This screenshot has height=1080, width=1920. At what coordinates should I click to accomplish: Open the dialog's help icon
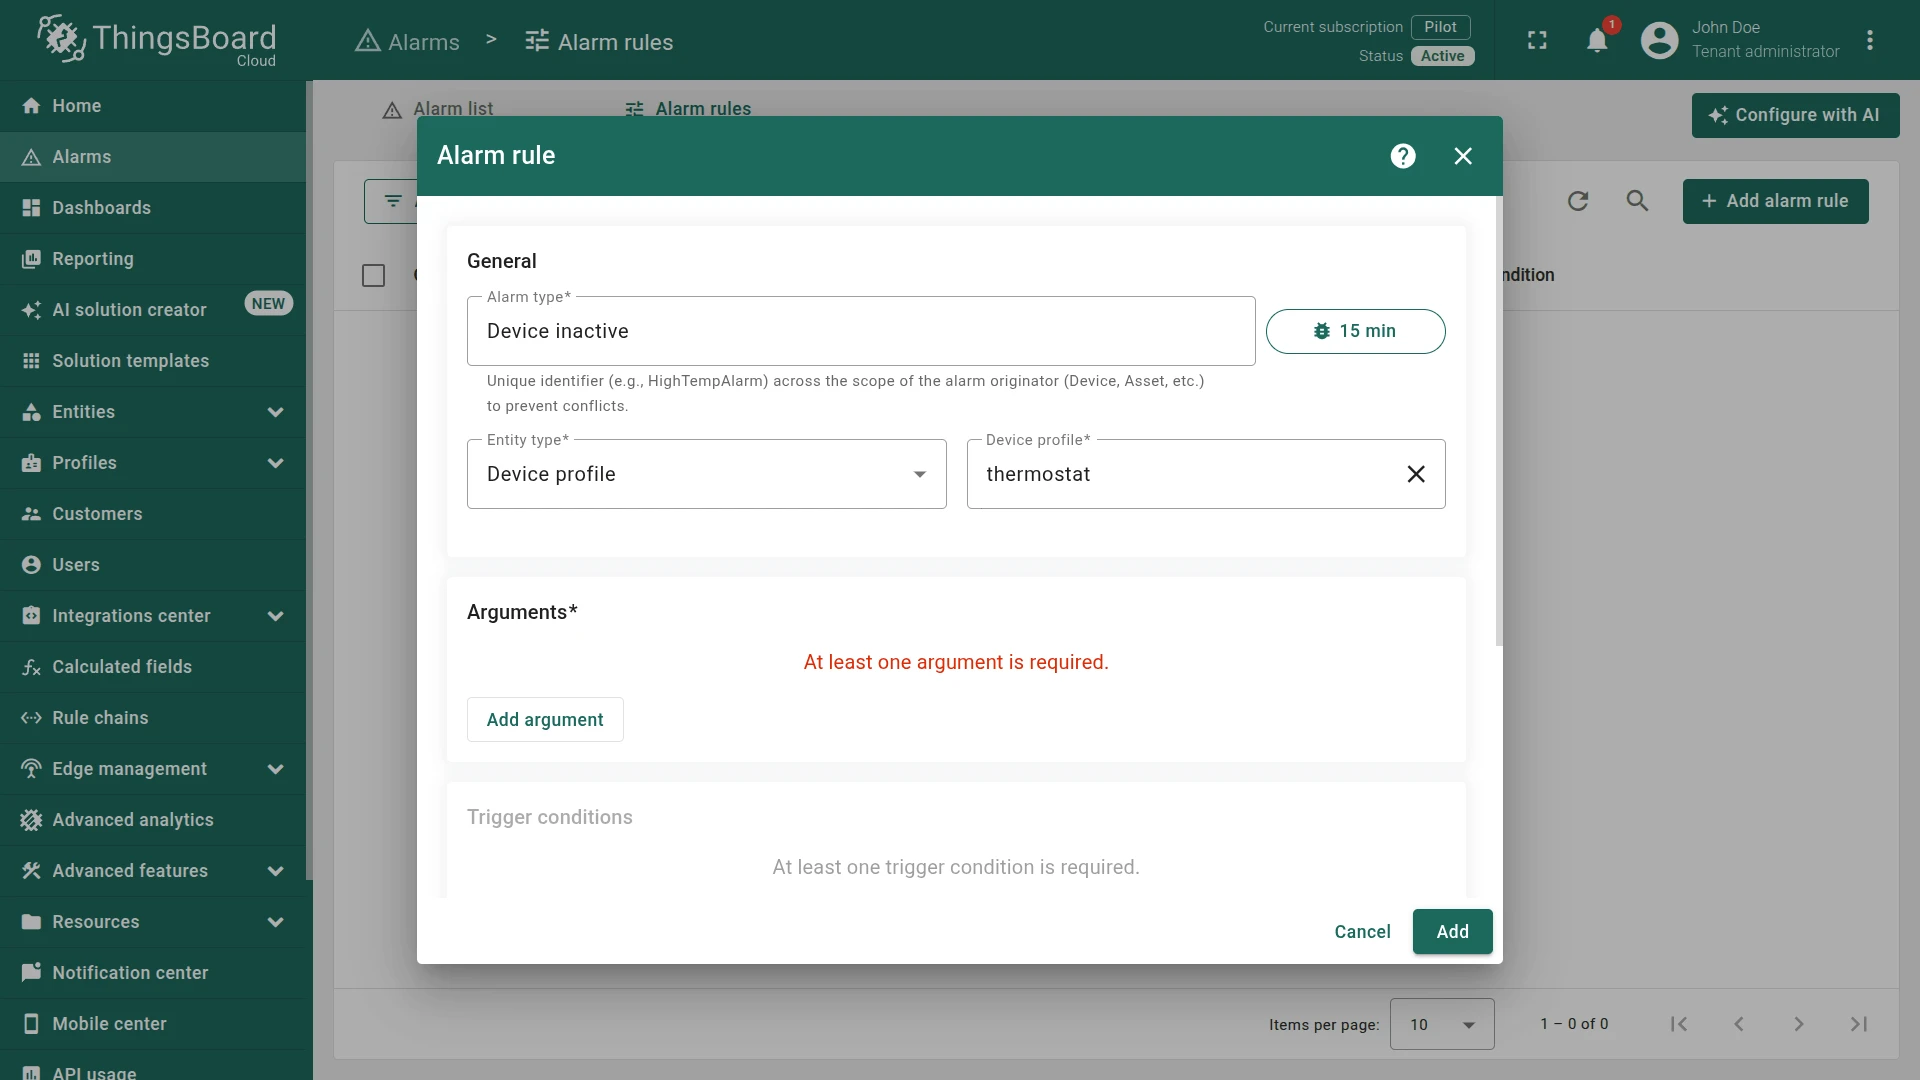click(1403, 156)
